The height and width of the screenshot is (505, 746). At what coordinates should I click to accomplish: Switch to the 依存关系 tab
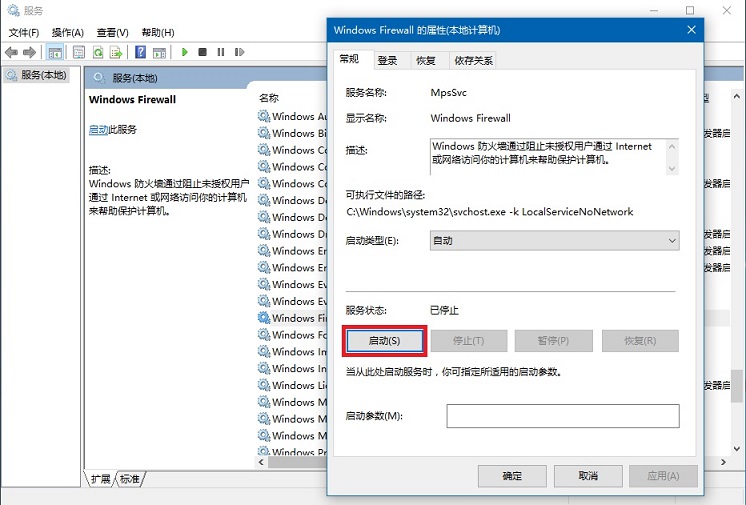[x=473, y=61]
